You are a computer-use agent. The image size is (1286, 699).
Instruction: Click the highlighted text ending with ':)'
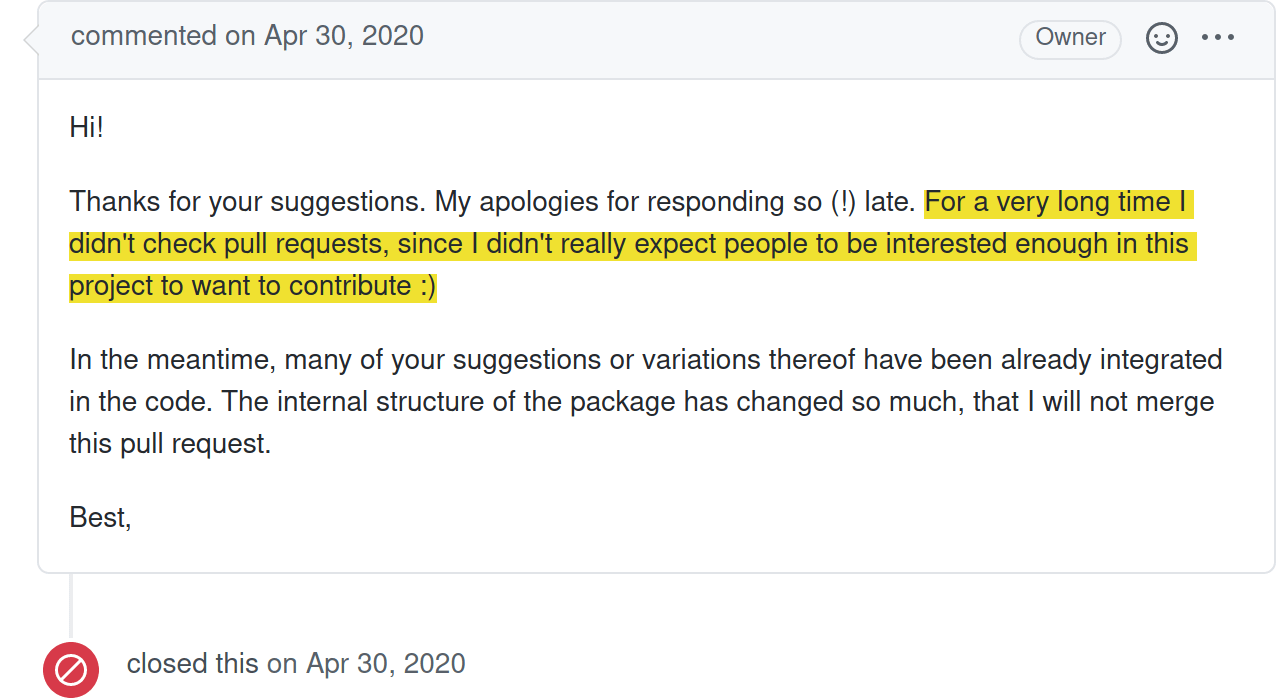point(250,285)
